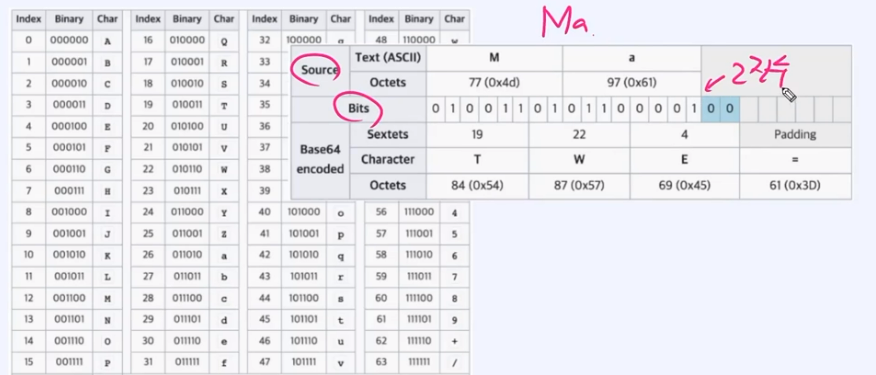This screenshot has height=375, width=876.
Task: Select the 'P' character cell
Action: (x=107, y=362)
